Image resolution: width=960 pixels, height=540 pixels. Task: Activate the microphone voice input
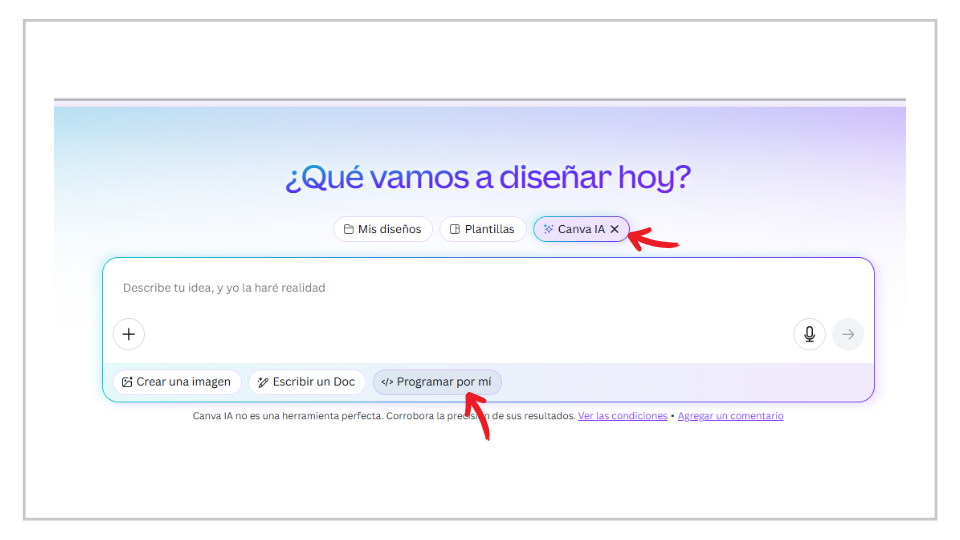(809, 334)
